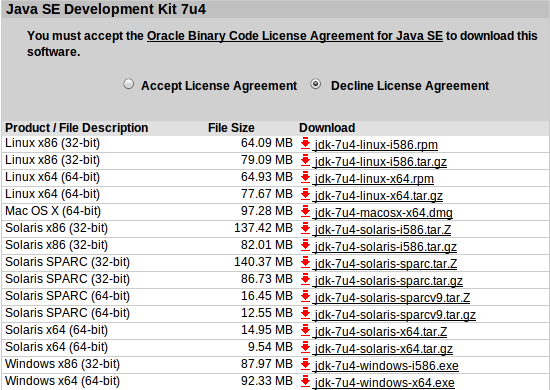
Task: Download jdk-7u4-linux-i586.tar.gz link
Action: click(x=381, y=162)
